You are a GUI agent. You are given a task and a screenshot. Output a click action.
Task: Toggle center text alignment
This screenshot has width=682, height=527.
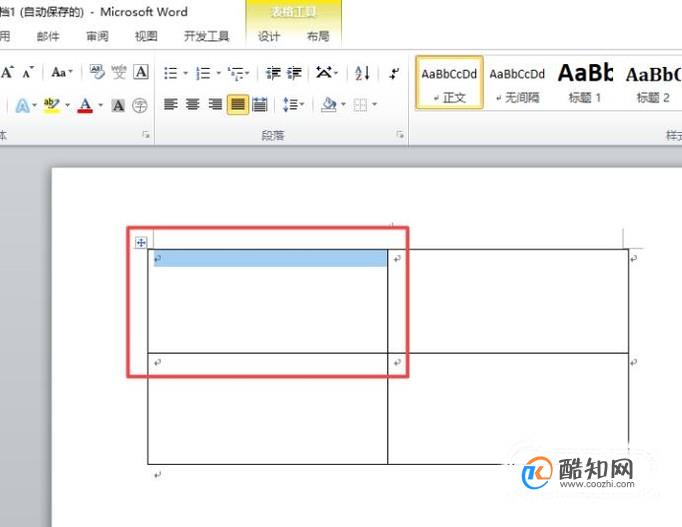tap(193, 105)
